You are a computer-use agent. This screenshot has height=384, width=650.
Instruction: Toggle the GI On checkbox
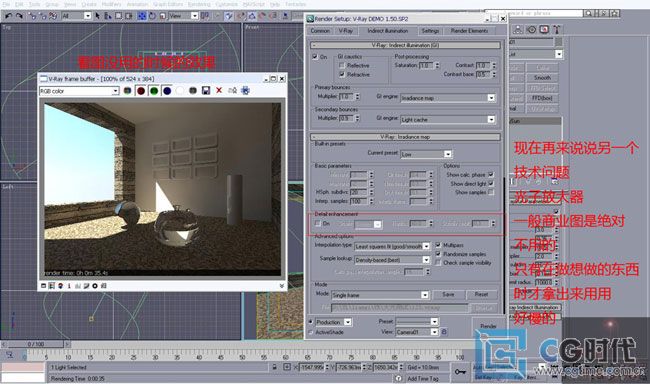(315, 56)
